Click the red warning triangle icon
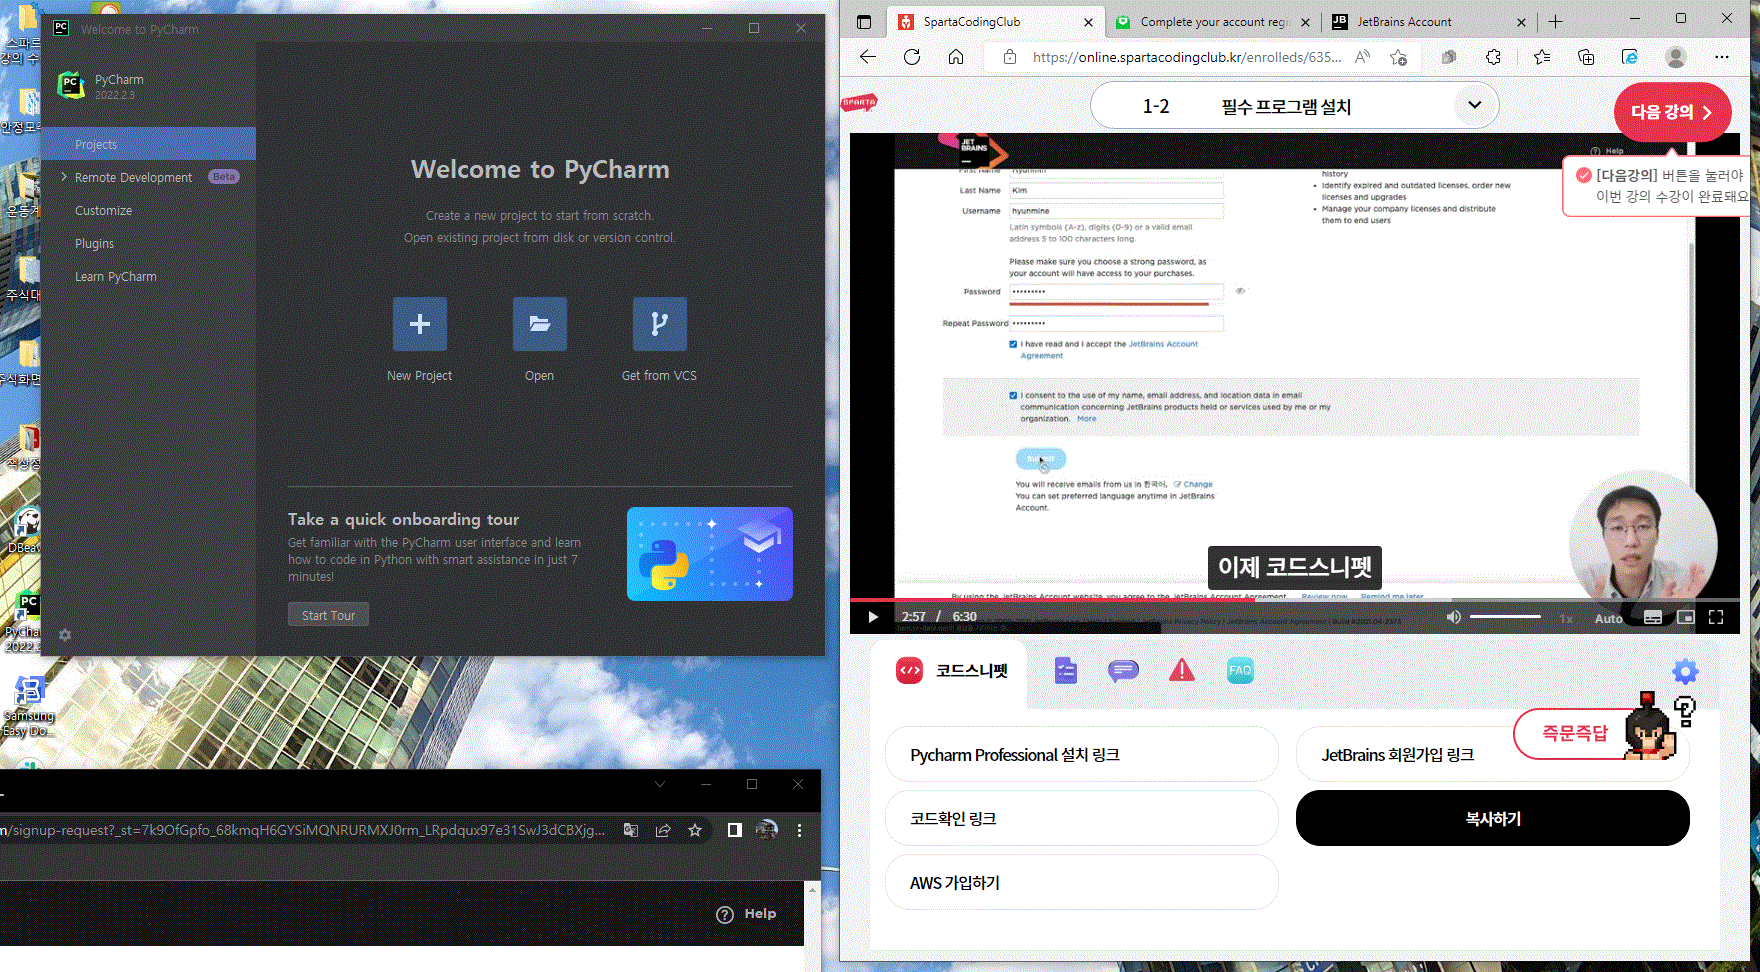The image size is (1760, 972). tap(1182, 671)
